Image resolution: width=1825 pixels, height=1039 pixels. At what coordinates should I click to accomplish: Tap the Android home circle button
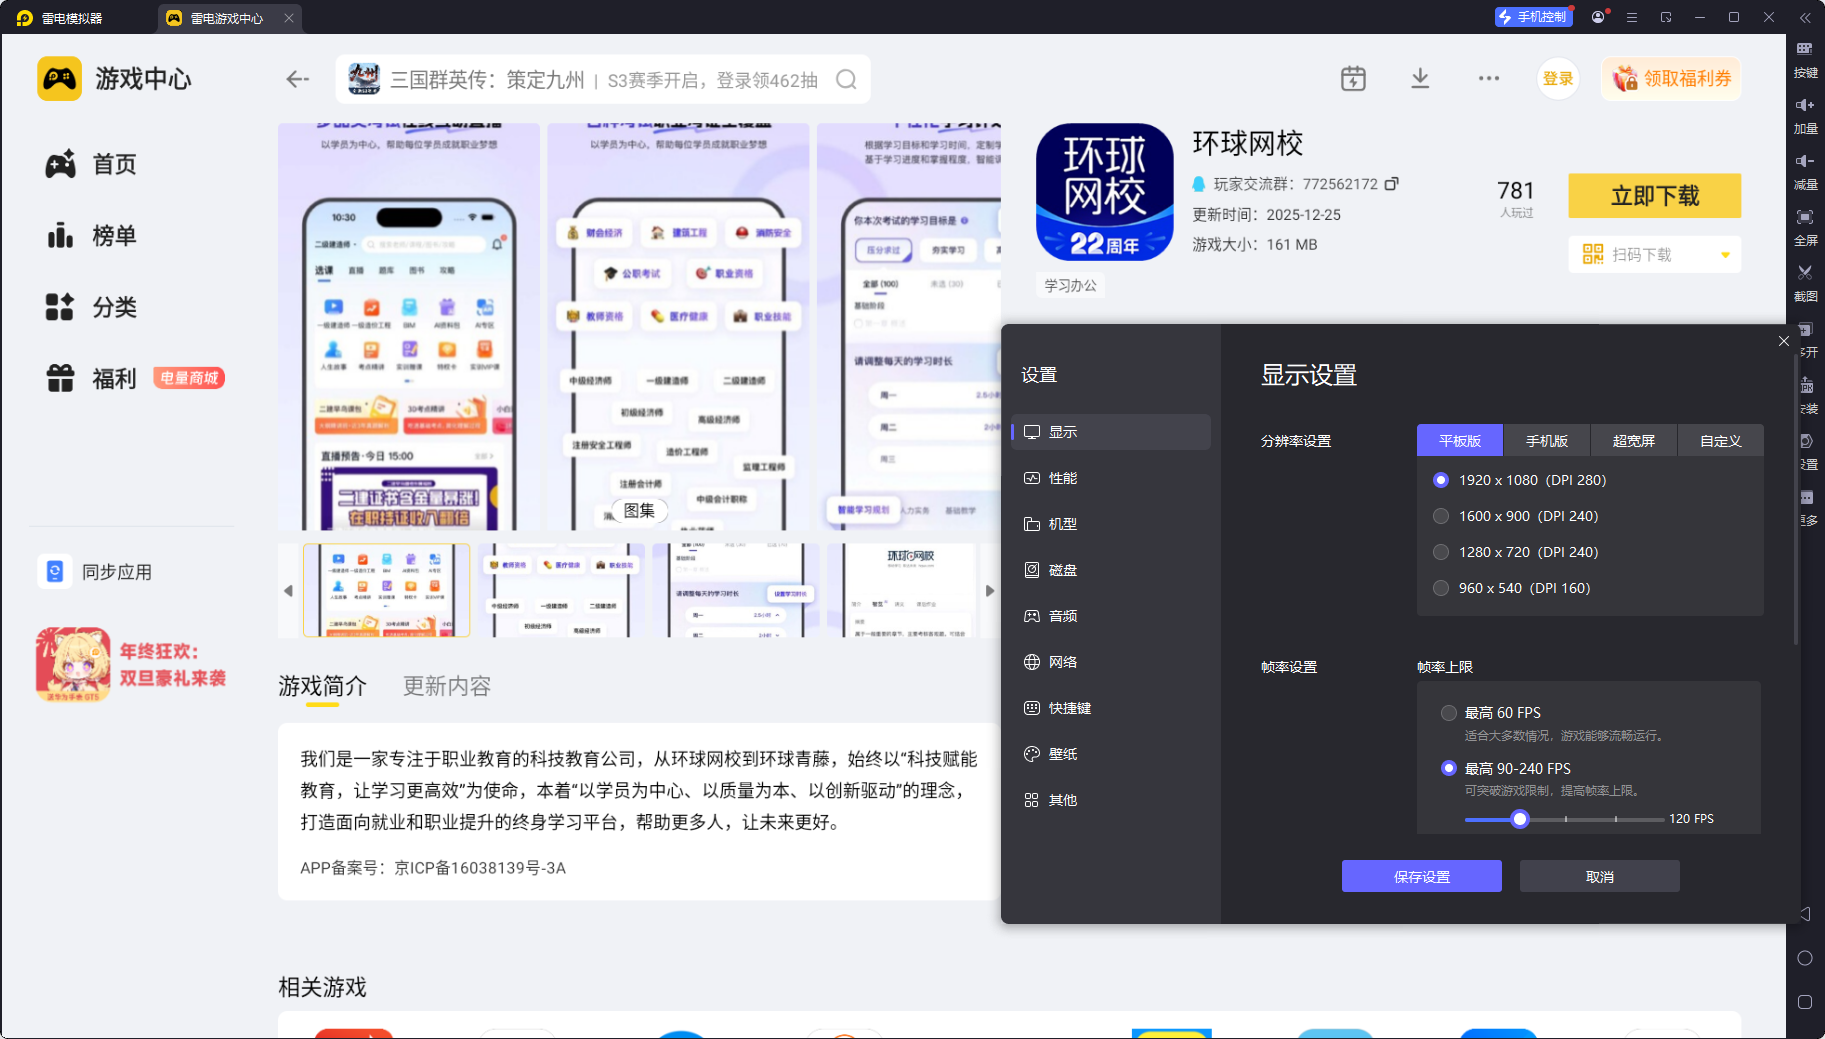click(1805, 958)
